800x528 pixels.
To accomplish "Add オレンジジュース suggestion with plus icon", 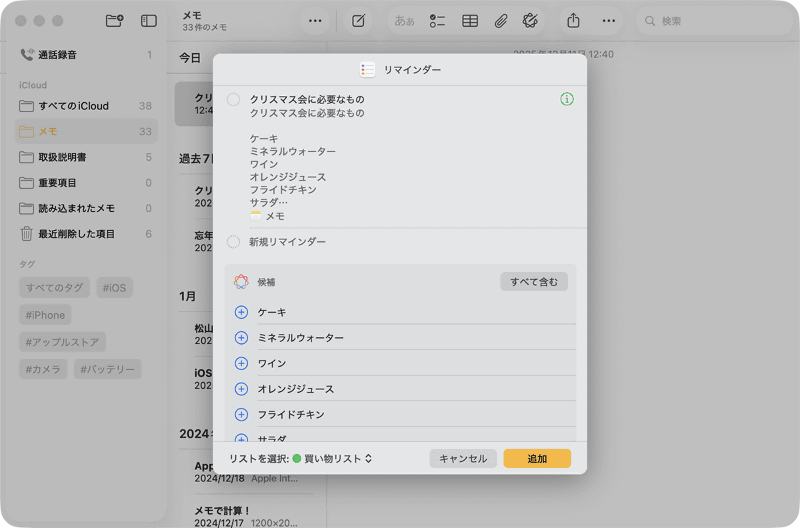I will tap(241, 389).
